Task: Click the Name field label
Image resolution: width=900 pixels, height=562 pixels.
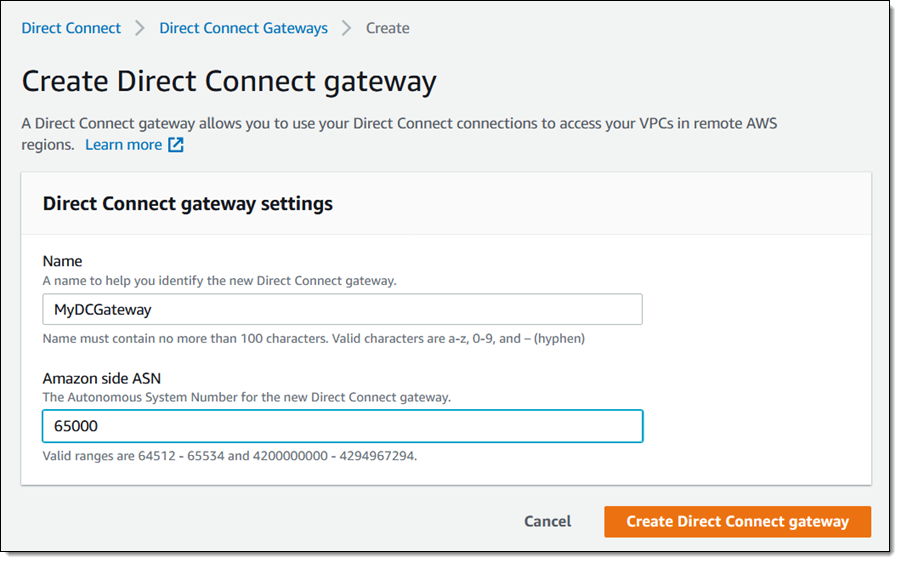Action: pyautogui.click(x=62, y=262)
